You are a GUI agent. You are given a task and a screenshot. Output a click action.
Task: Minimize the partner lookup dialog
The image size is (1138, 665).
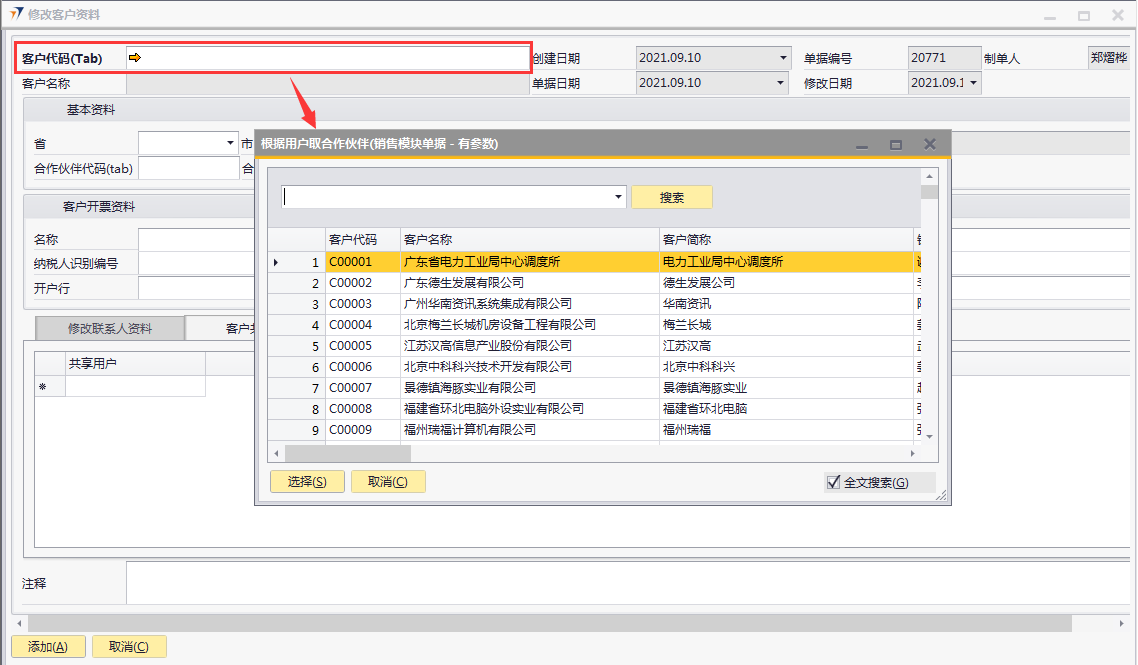click(x=862, y=145)
